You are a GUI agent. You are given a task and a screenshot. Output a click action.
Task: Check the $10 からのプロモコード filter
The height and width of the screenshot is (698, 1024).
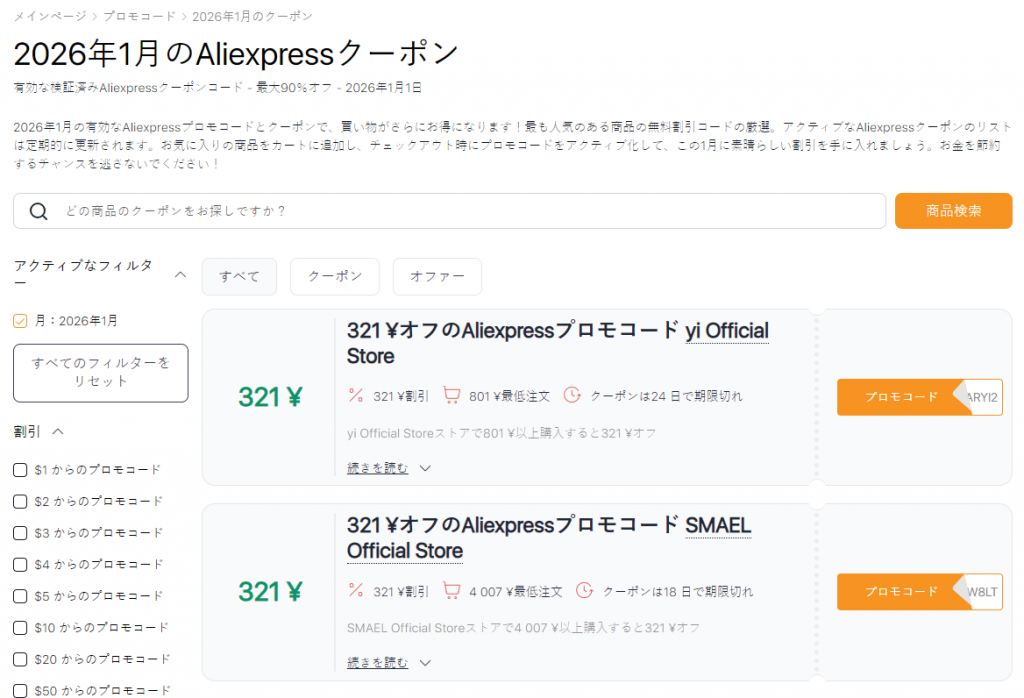(x=18, y=627)
